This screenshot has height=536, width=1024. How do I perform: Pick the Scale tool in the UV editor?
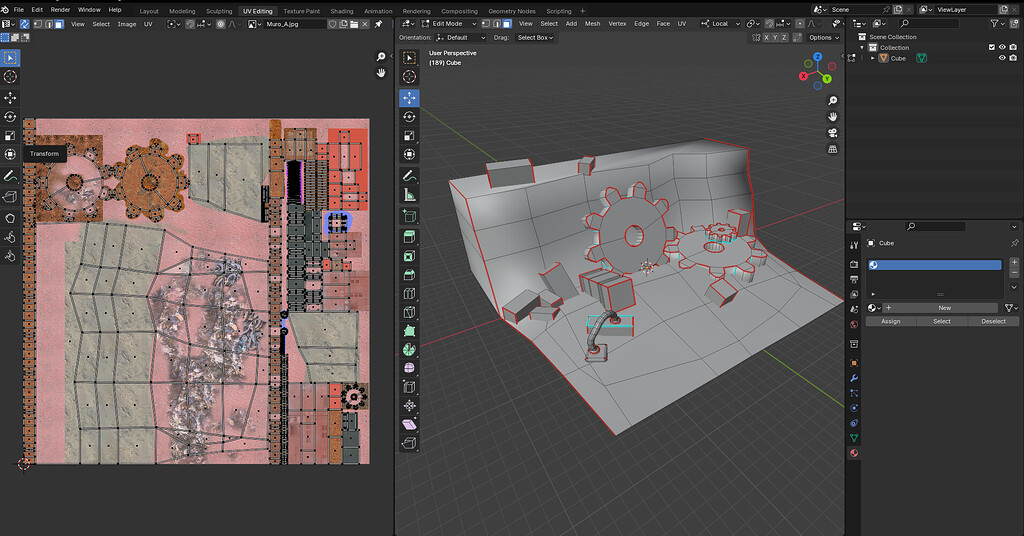click(x=10, y=135)
